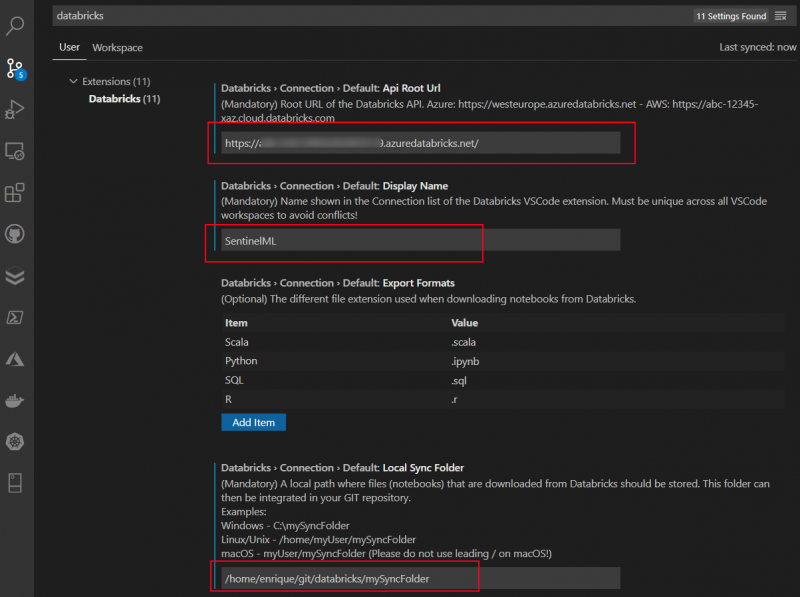Click the Display Name field containing SentinelML
This screenshot has height=597, width=800.
click(419, 239)
